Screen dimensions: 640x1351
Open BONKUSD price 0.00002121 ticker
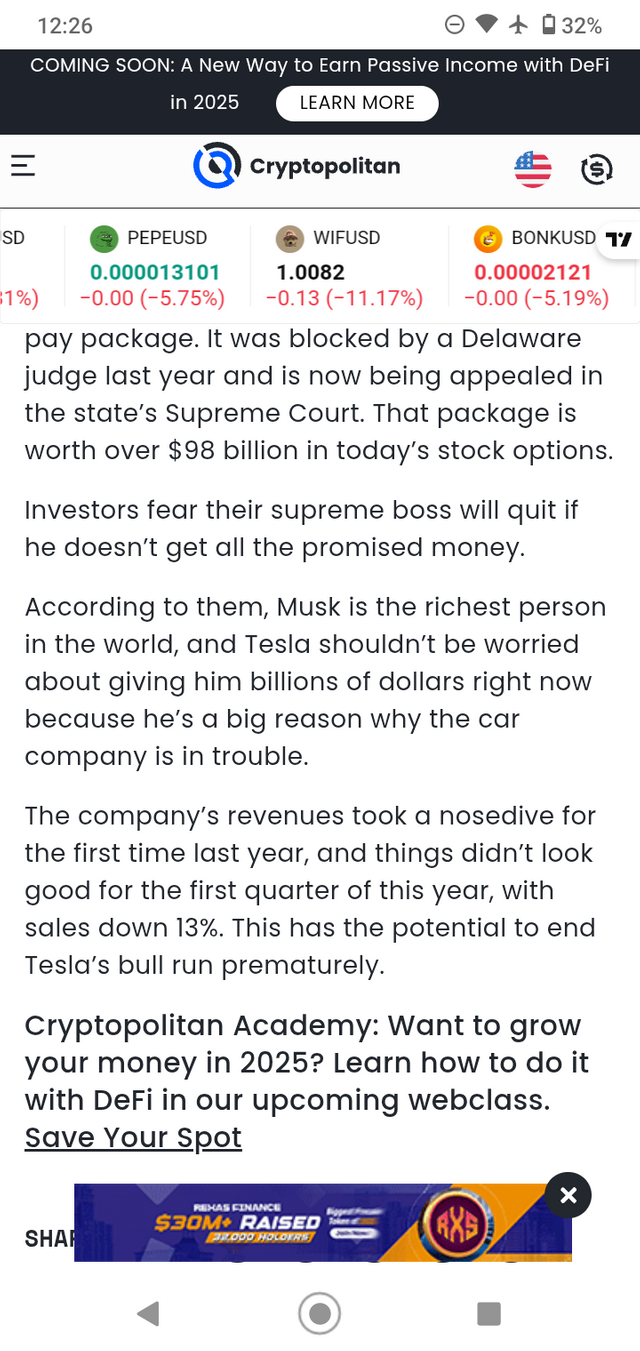(x=533, y=272)
